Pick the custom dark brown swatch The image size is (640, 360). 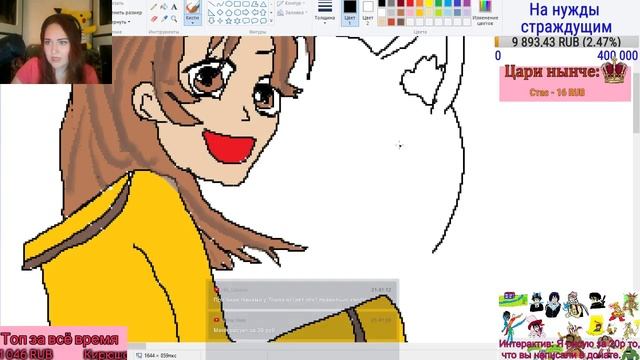(401, 22)
